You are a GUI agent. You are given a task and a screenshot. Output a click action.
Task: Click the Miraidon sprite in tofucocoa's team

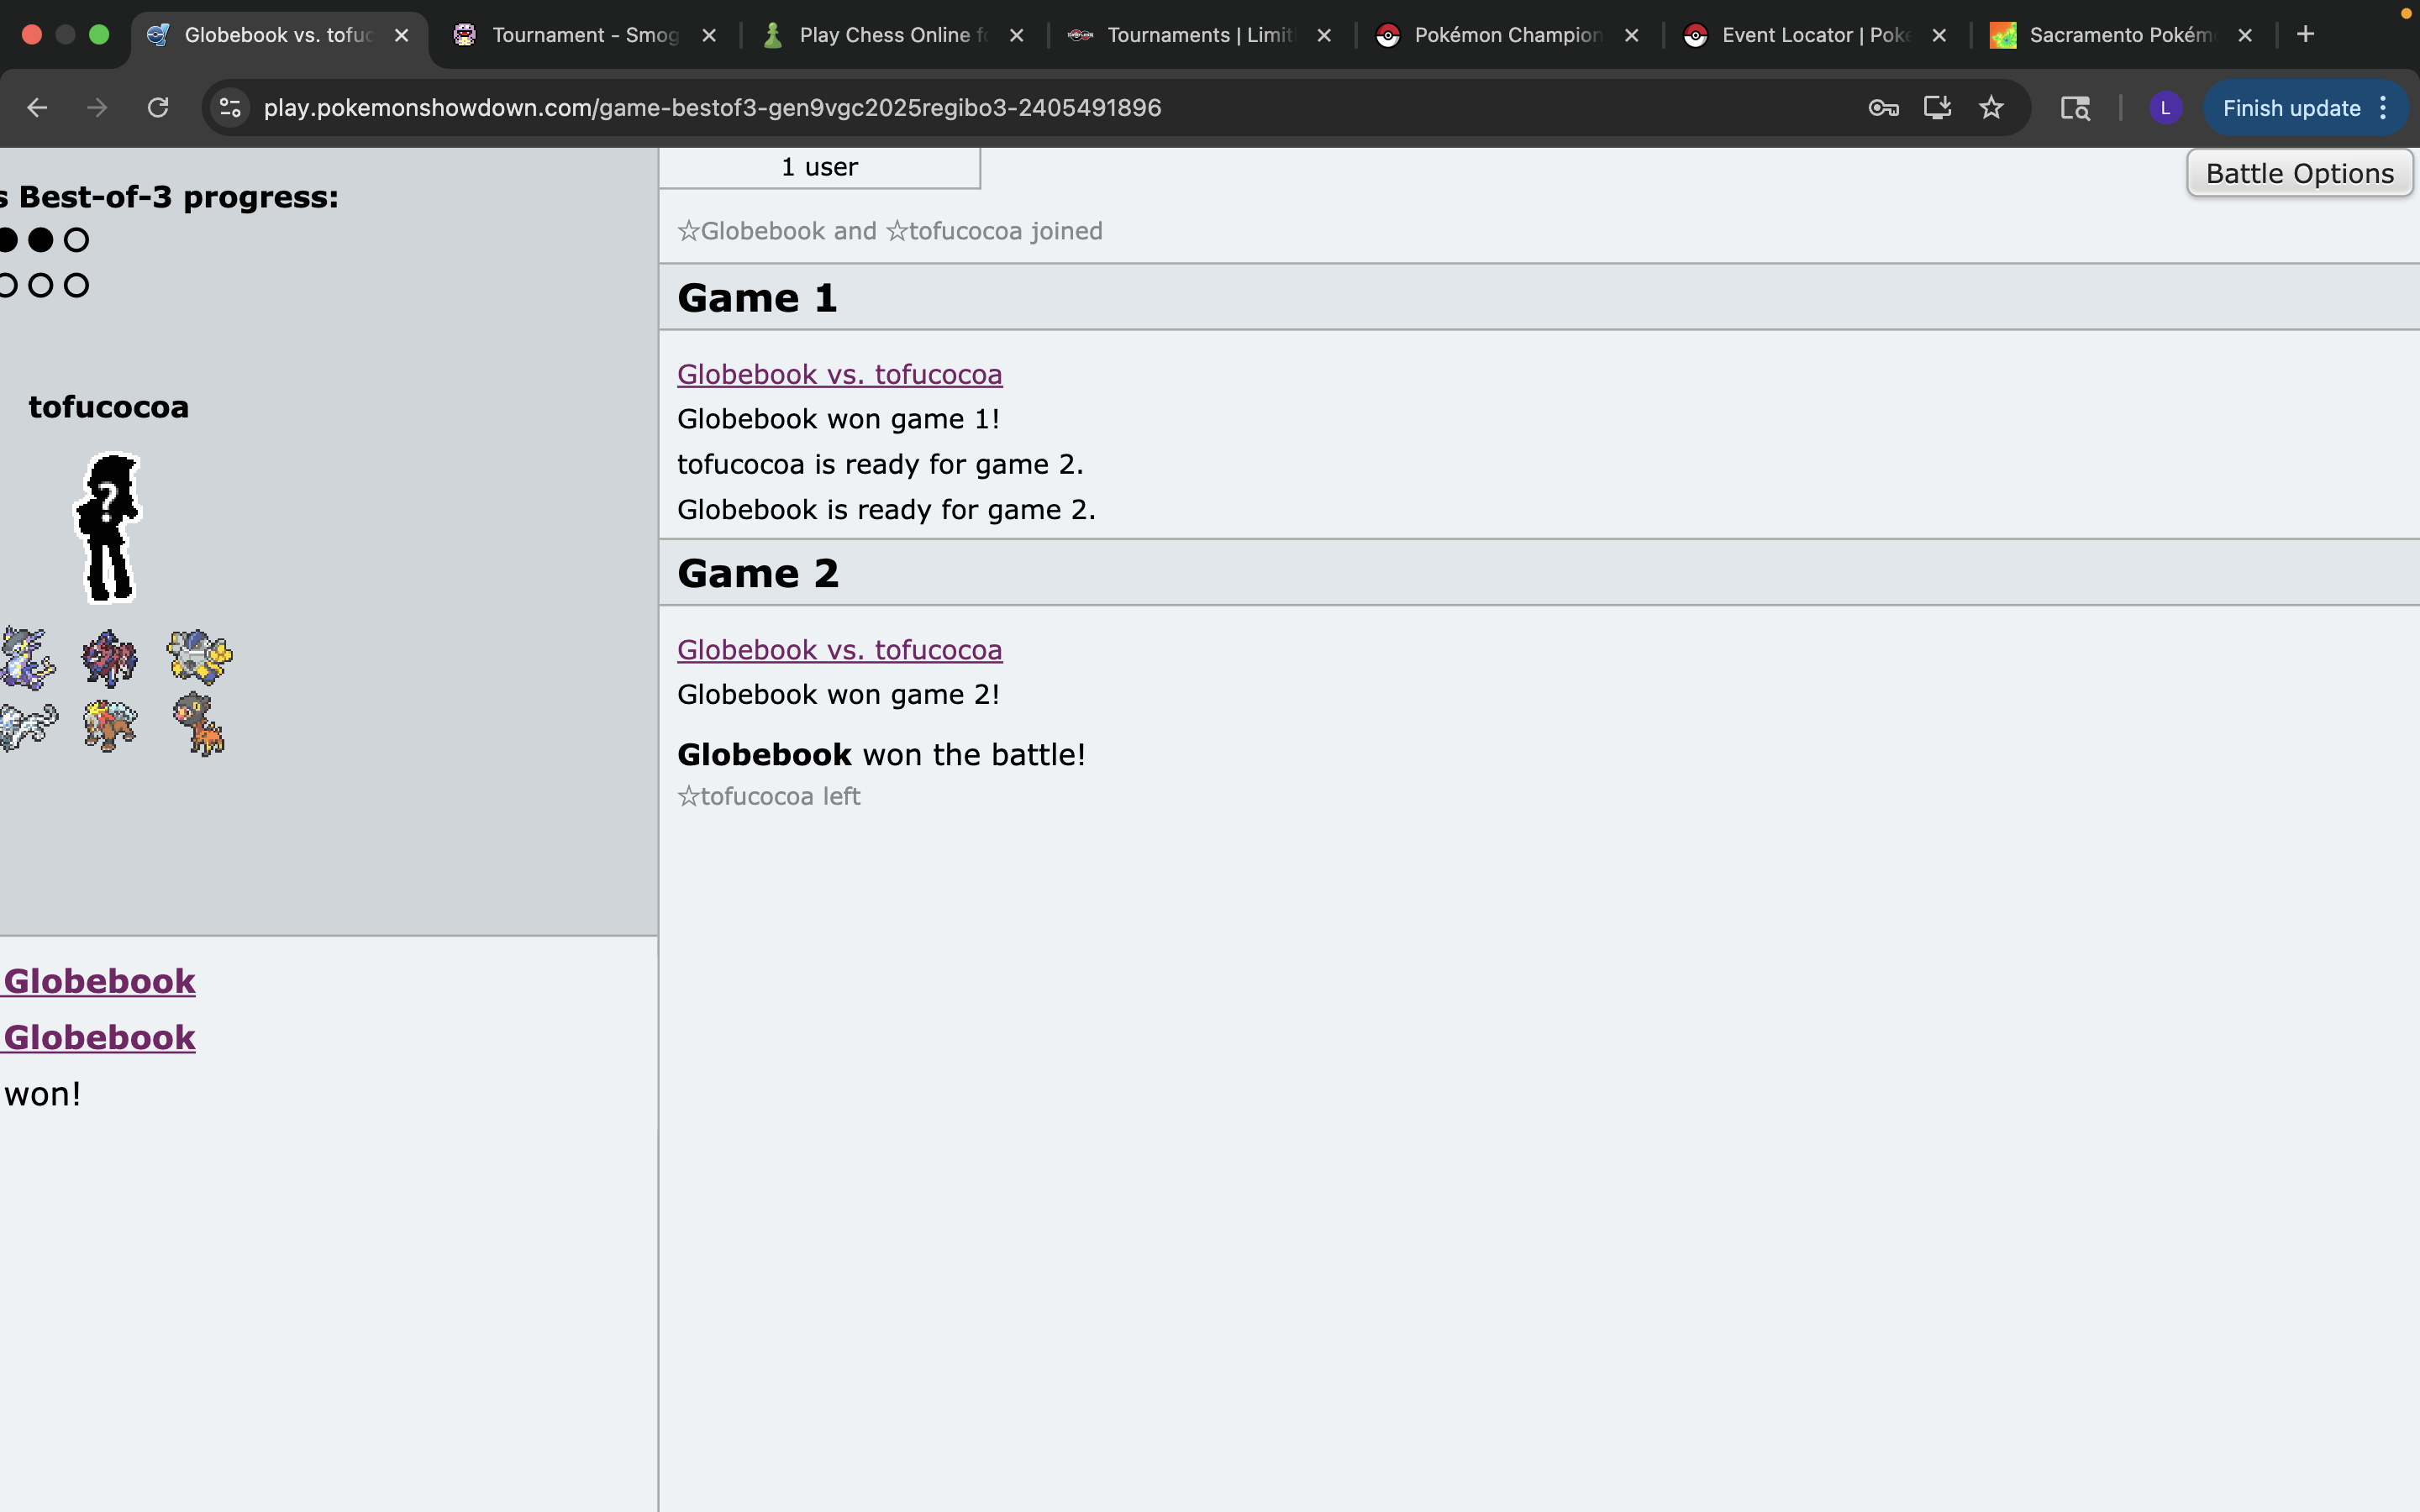[x=26, y=658]
